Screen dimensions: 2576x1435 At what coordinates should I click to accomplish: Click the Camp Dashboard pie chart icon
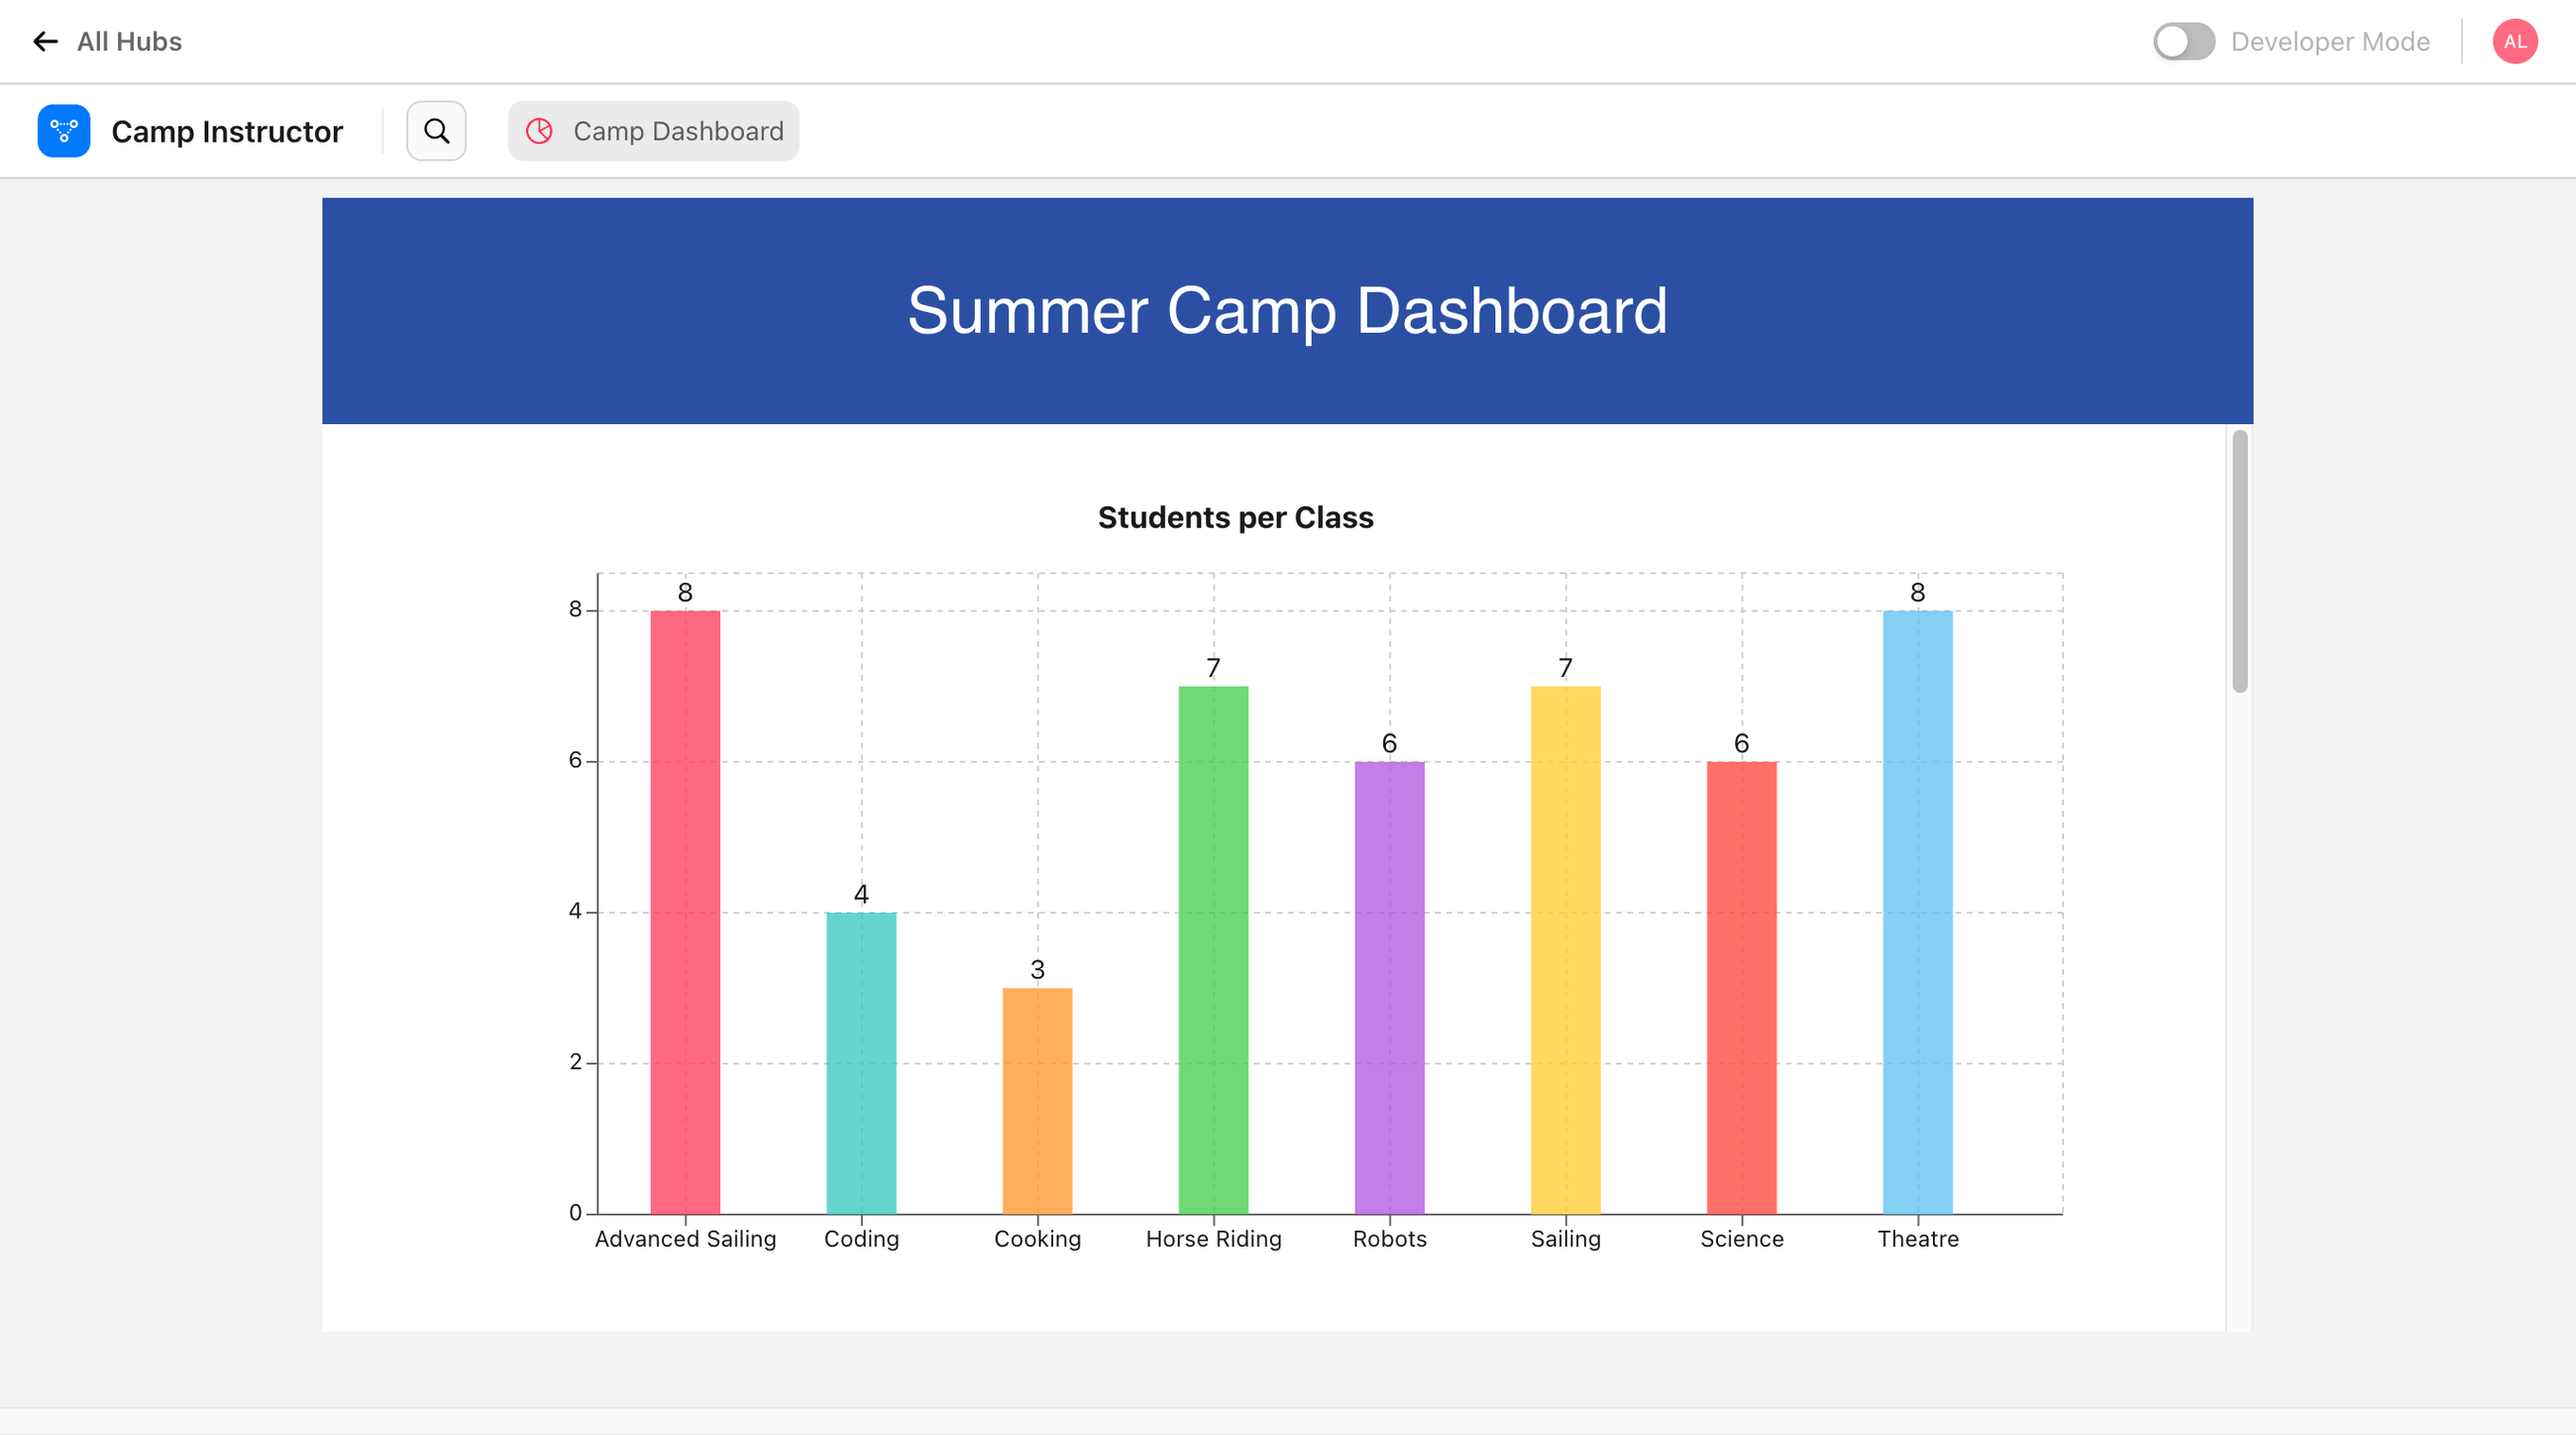540,131
